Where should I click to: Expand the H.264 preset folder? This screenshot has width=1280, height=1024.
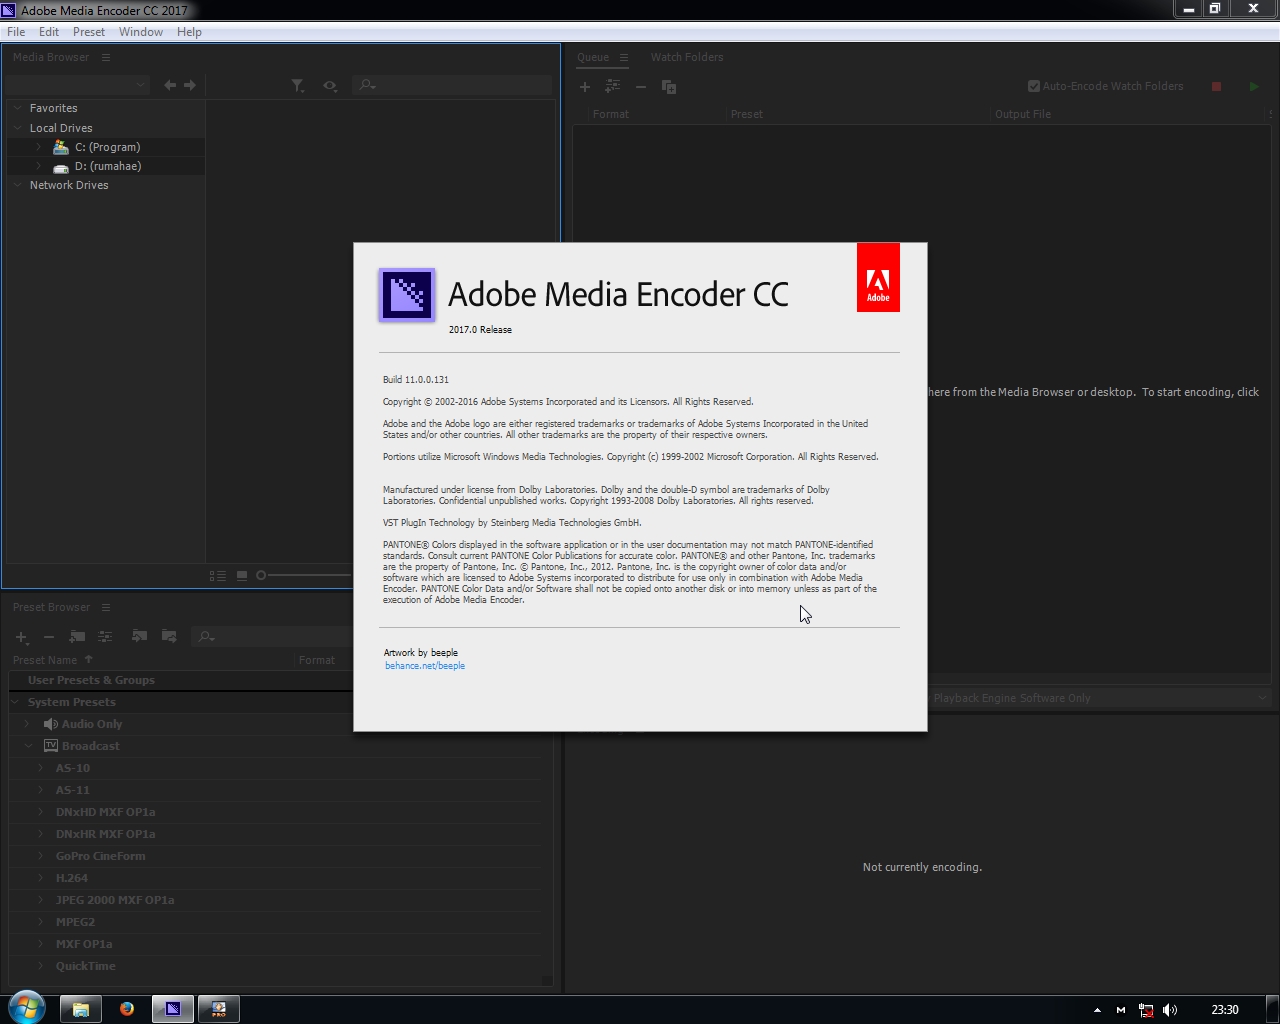40,878
